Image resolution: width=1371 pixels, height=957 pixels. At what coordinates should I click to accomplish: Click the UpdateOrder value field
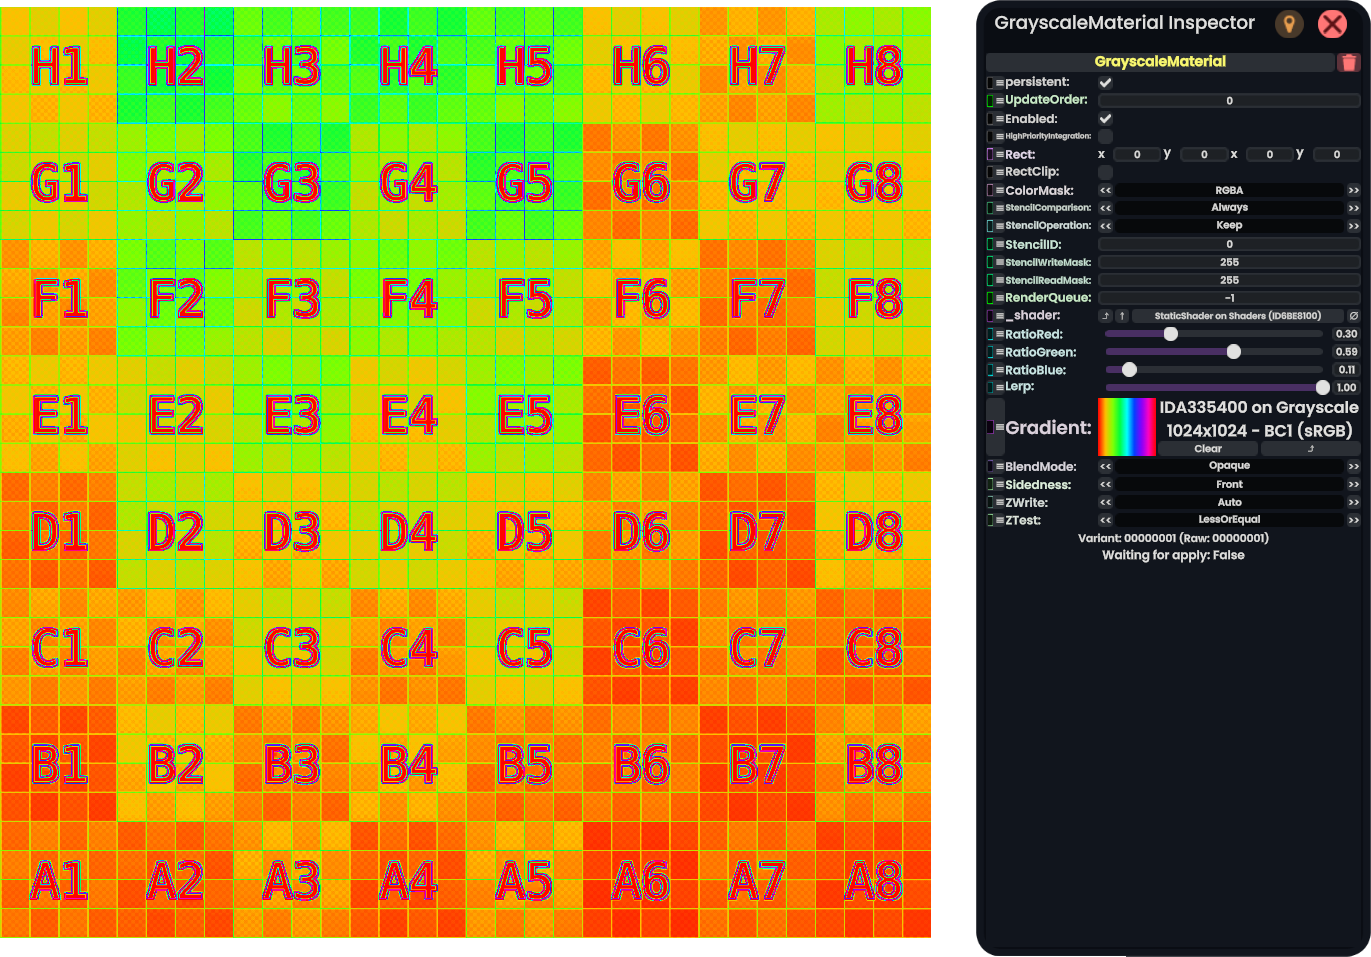1228,101
